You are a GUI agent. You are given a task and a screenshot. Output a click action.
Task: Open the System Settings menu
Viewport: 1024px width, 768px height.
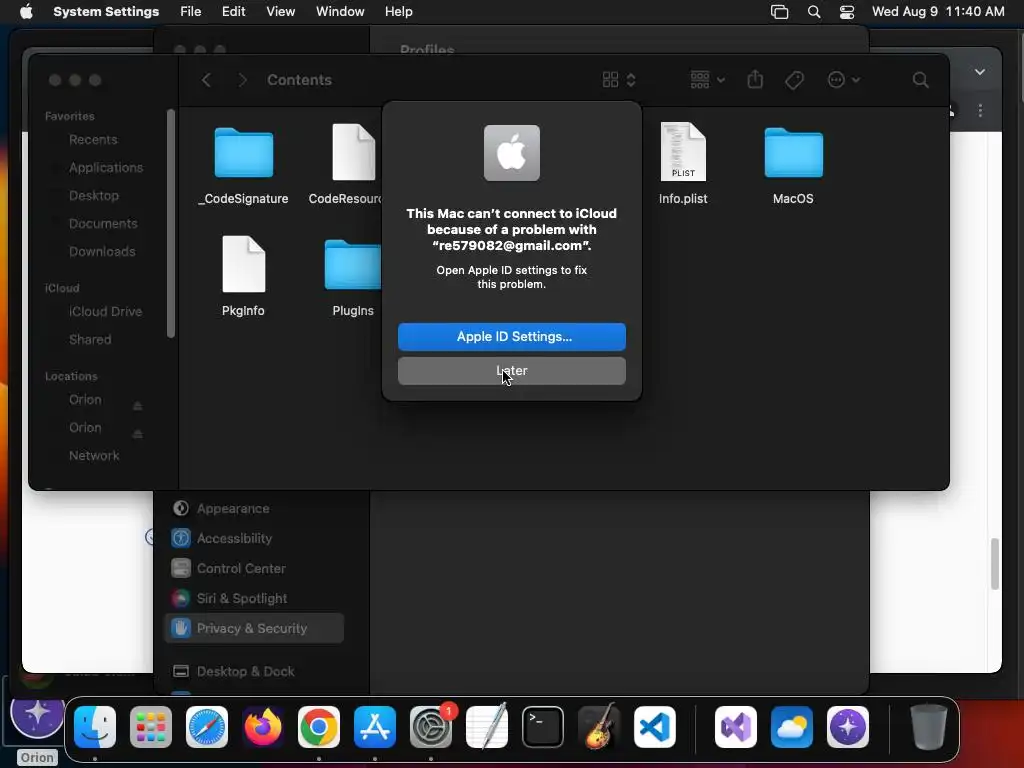coord(106,12)
